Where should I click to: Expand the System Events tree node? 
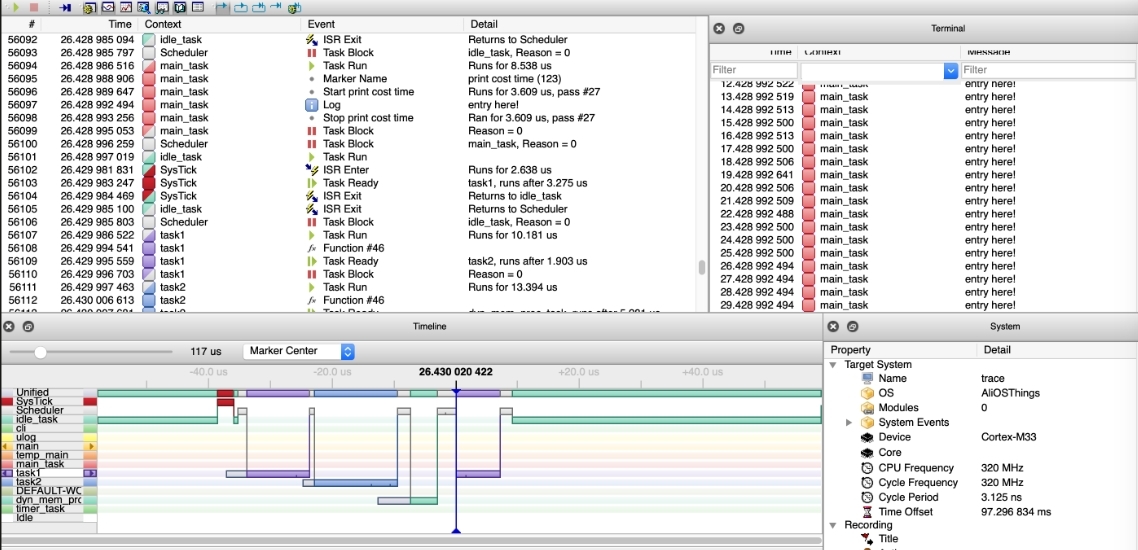click(849, 422)
